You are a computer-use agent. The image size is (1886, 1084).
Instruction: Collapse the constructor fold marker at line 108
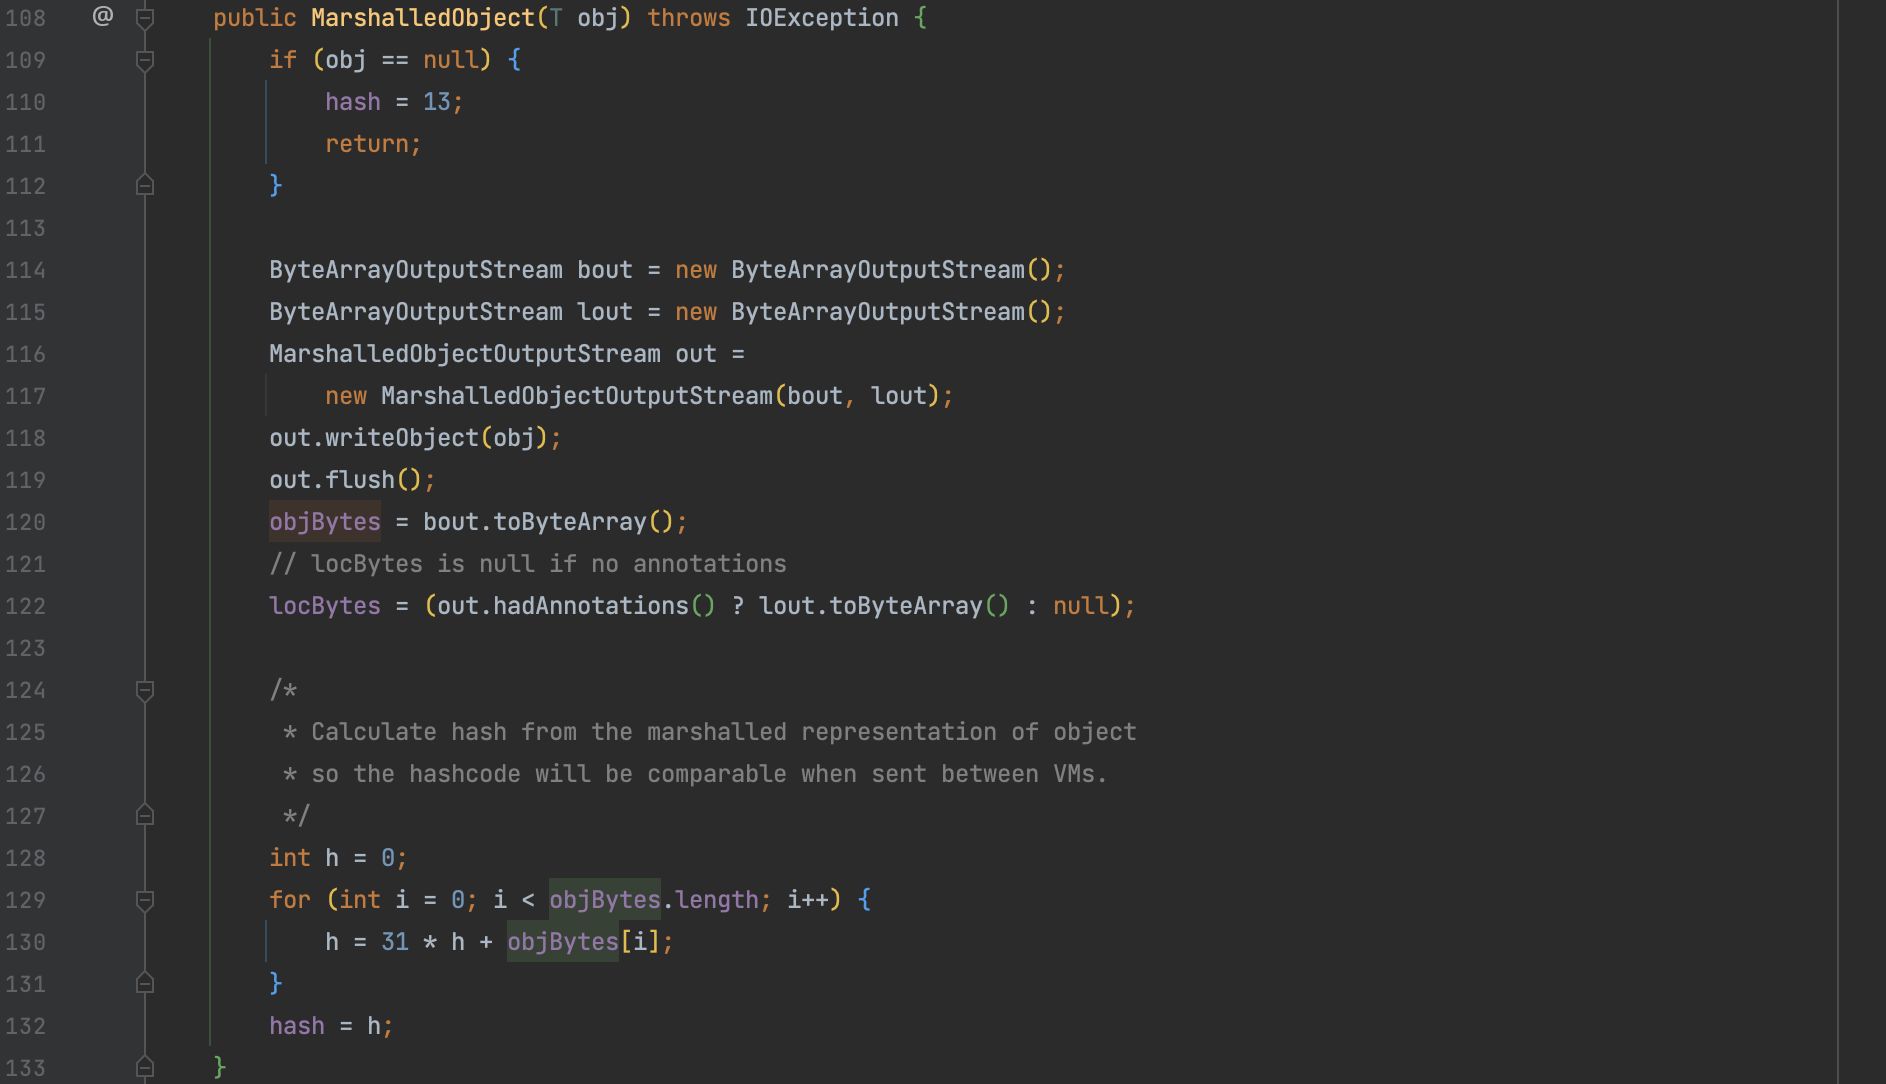(145, 18)
